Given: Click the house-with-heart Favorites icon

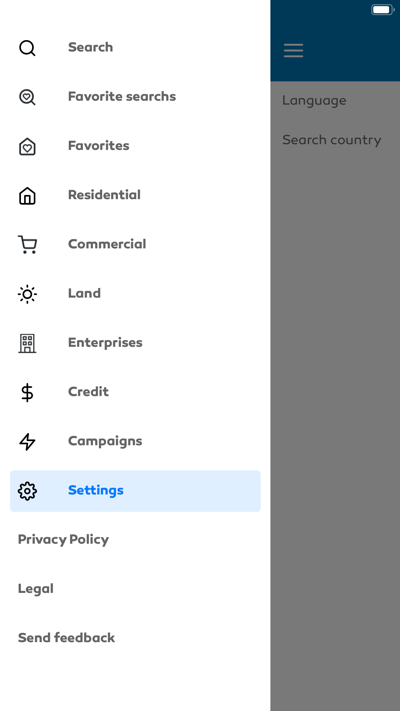Looking at the screenshot, I should coord(27,146).
